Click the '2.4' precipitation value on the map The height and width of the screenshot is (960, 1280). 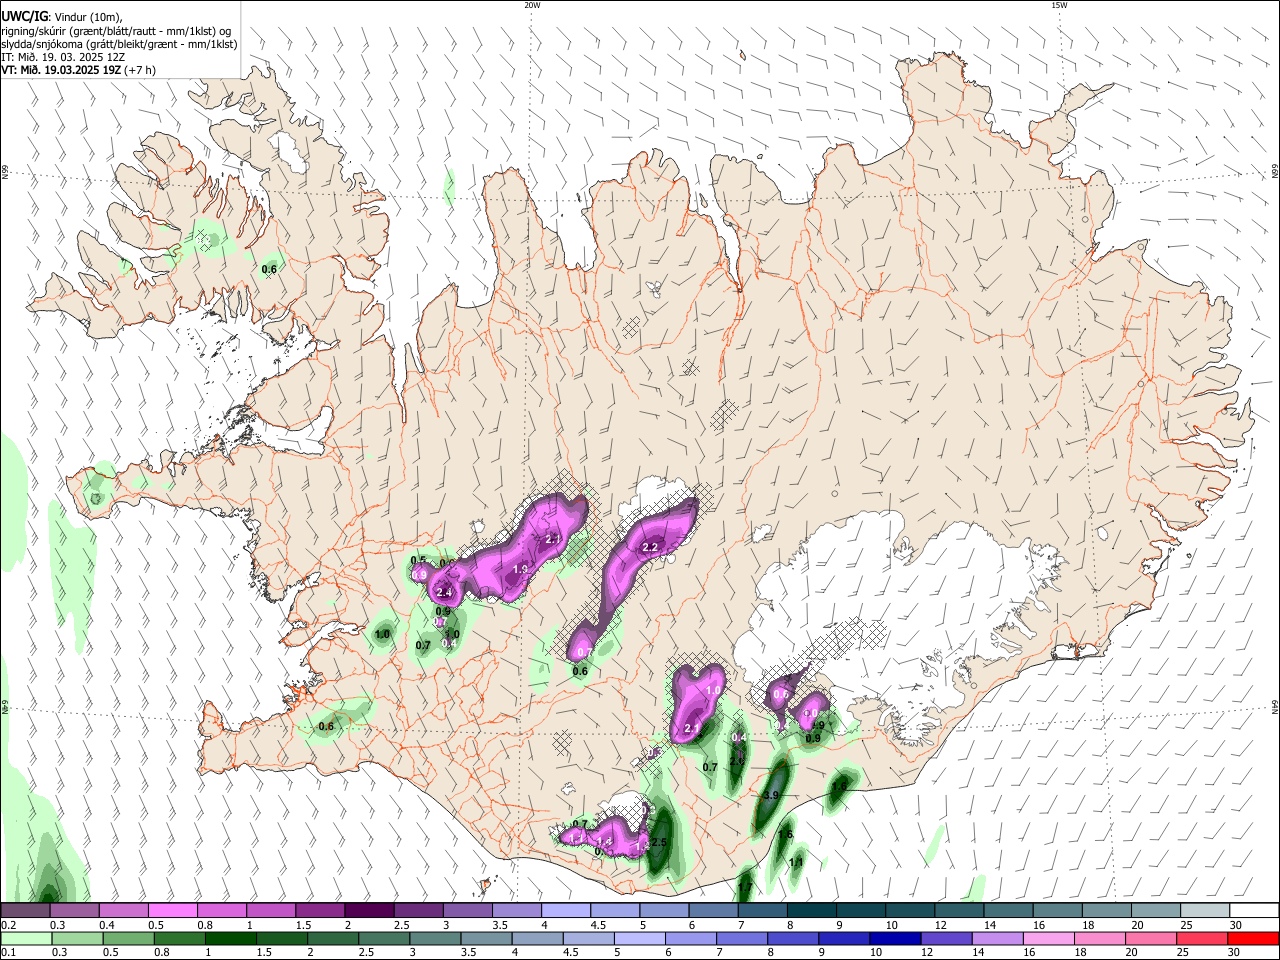[x=445, y=593]
